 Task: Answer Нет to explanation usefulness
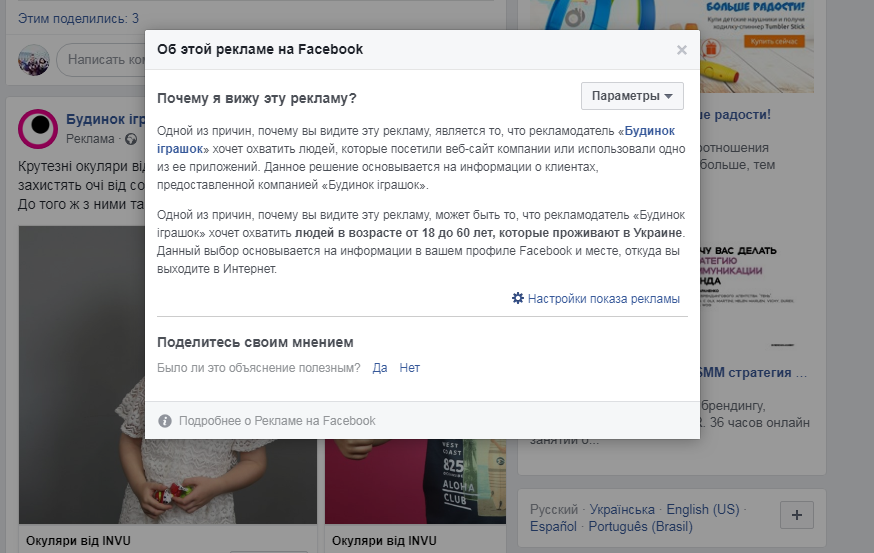[410, 368]
